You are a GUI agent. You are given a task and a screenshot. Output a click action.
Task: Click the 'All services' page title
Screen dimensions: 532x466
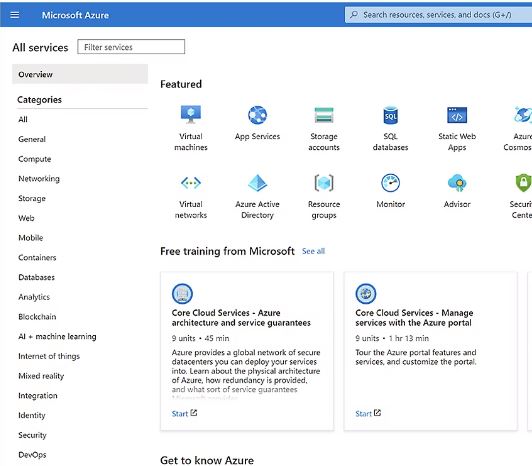click(40, 47)
